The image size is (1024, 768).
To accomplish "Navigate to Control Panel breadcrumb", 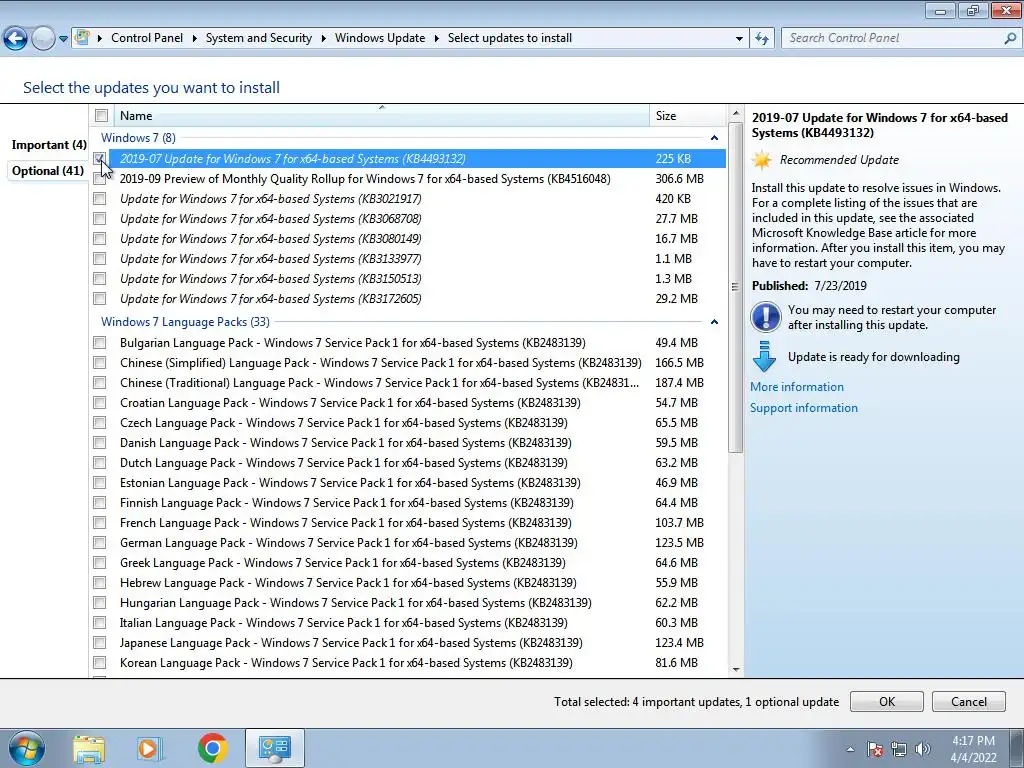I will click(147, 38).
